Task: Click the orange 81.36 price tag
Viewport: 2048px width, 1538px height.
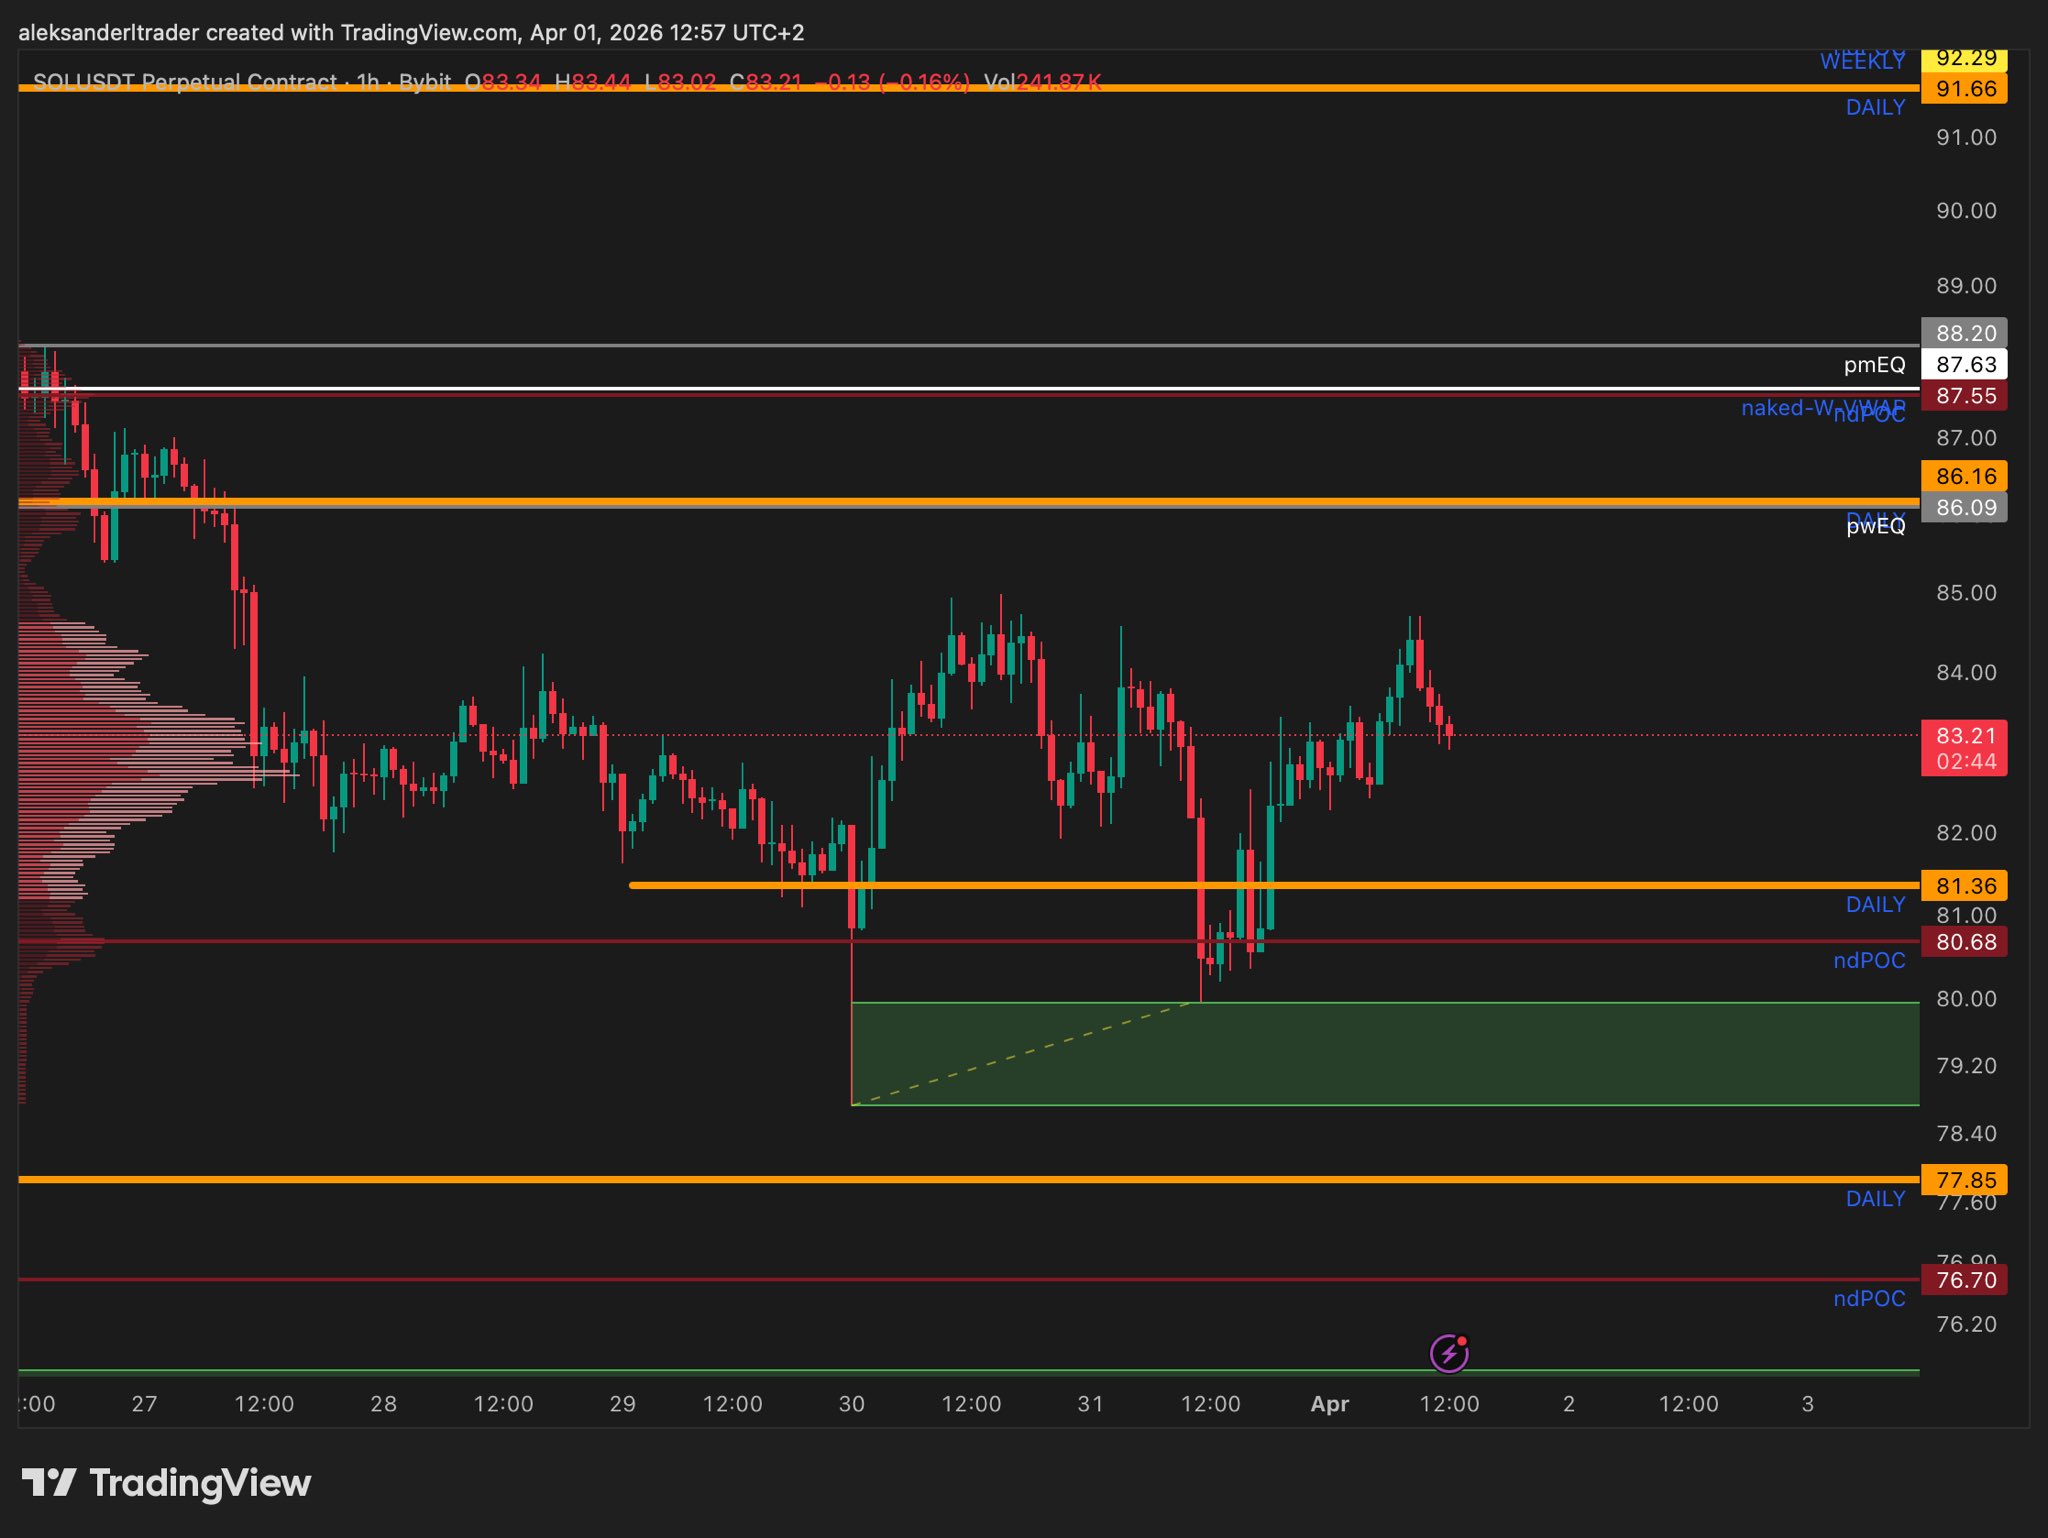Action: (x=1964, y=886)
